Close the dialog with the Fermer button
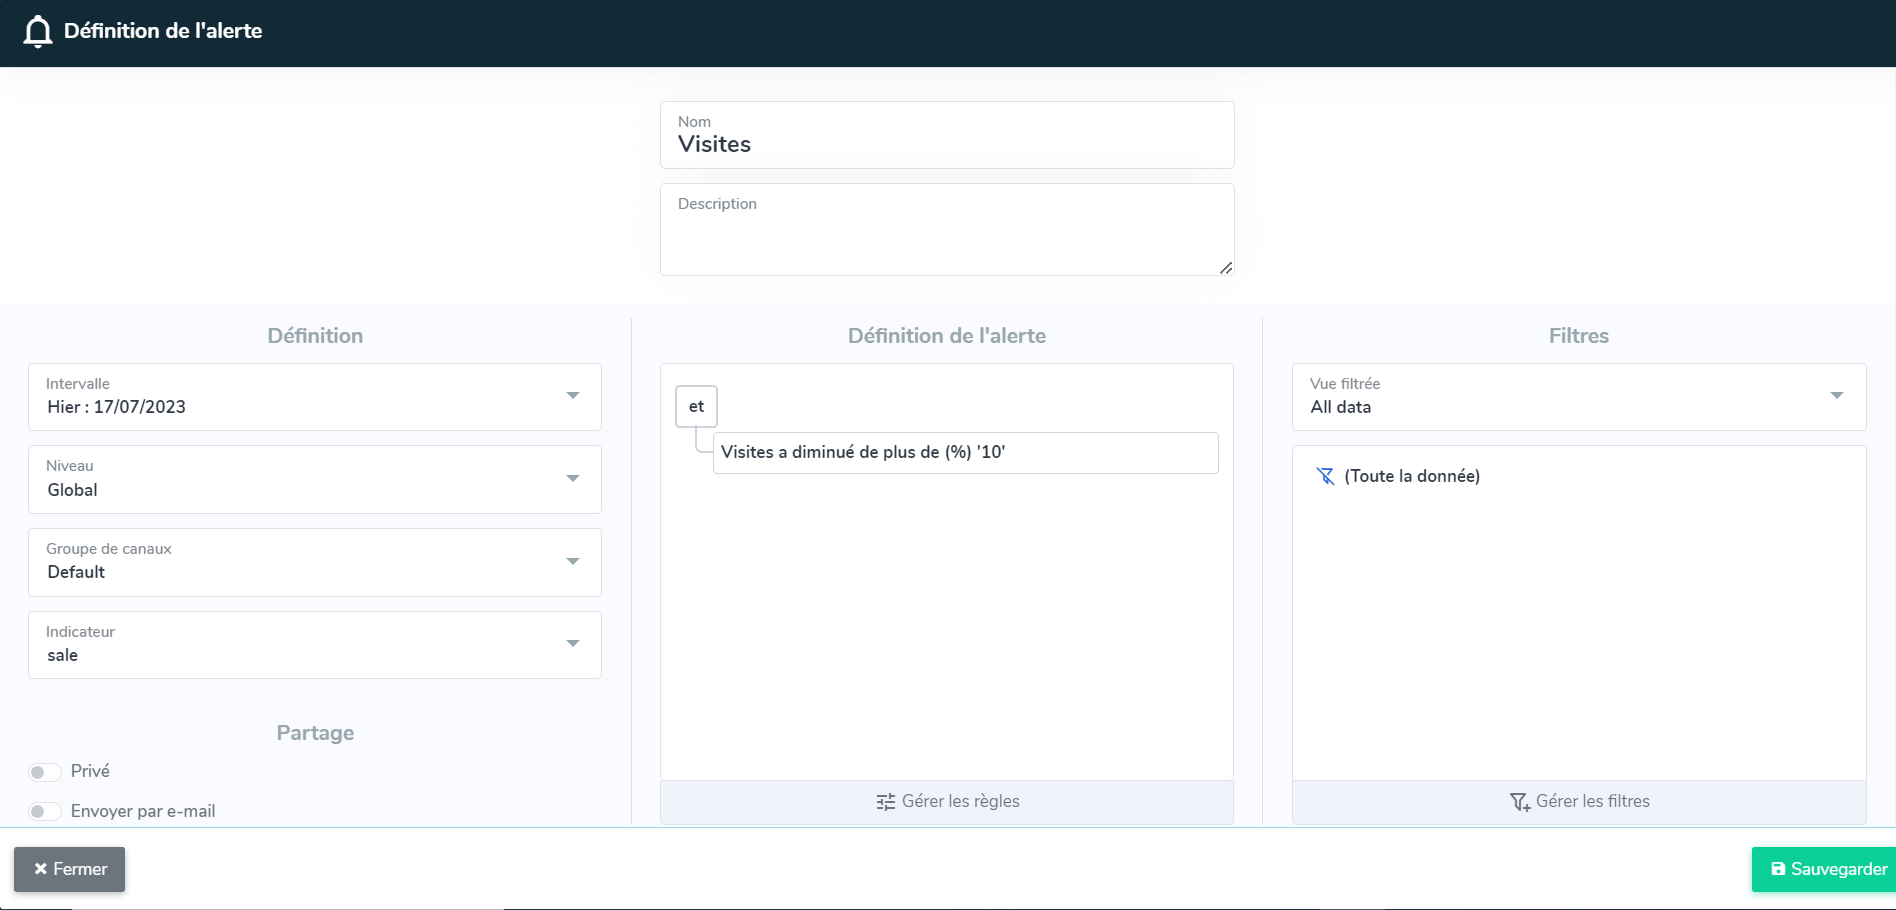The width and height of the screenshot is (1896, 910). (70, 869)
